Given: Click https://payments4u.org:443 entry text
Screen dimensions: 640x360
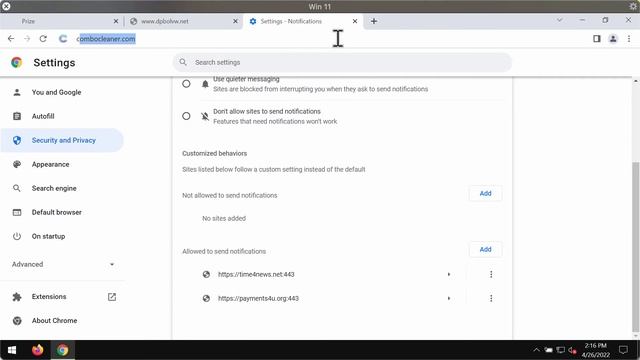Looking at the screenshot, I should (x=258, y=298).
